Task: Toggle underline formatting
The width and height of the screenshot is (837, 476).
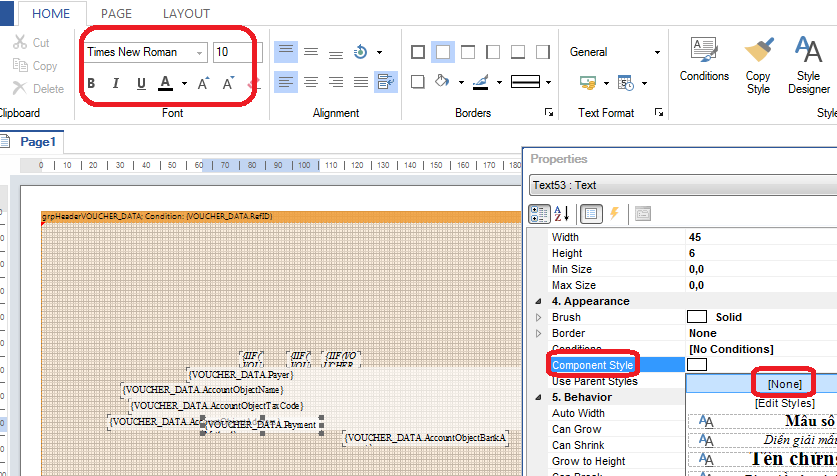Action: coord(141,83)
